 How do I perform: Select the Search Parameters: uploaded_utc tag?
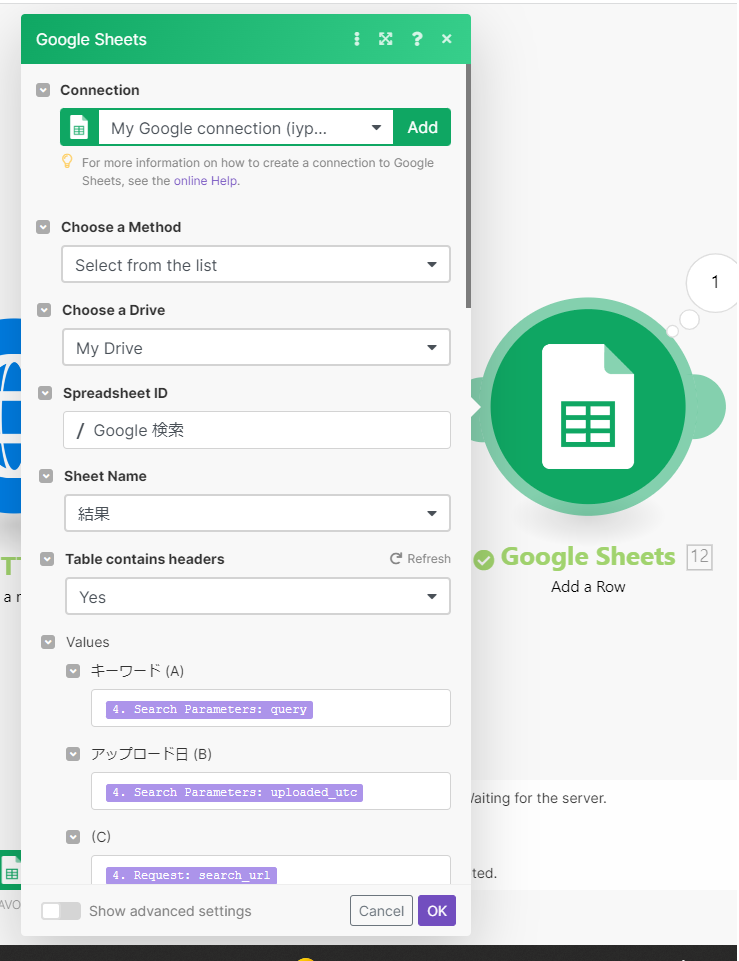pyautogui.click(x=234, y=792)
